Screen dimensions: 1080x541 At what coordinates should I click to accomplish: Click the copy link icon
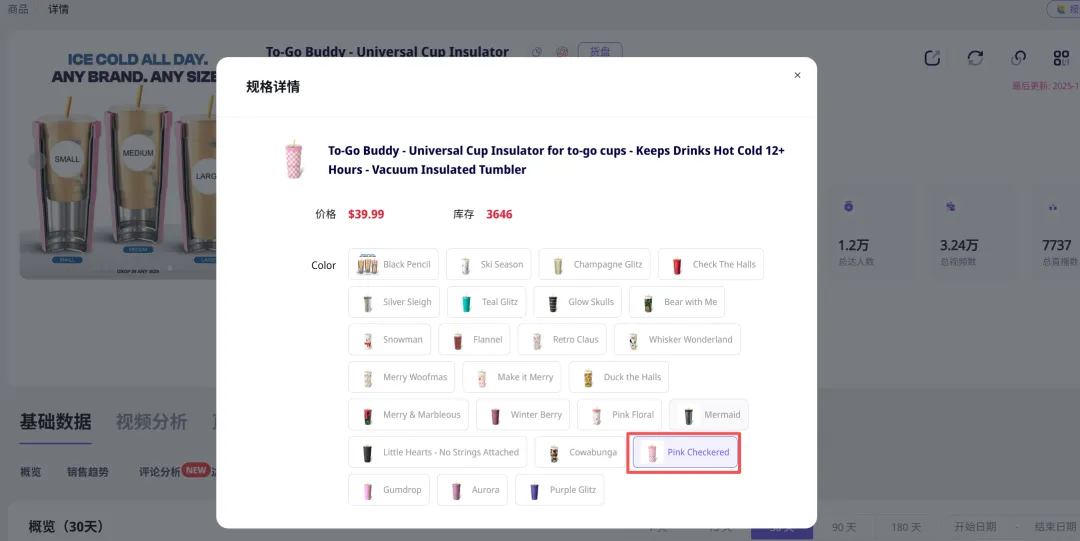point(1019,58)
